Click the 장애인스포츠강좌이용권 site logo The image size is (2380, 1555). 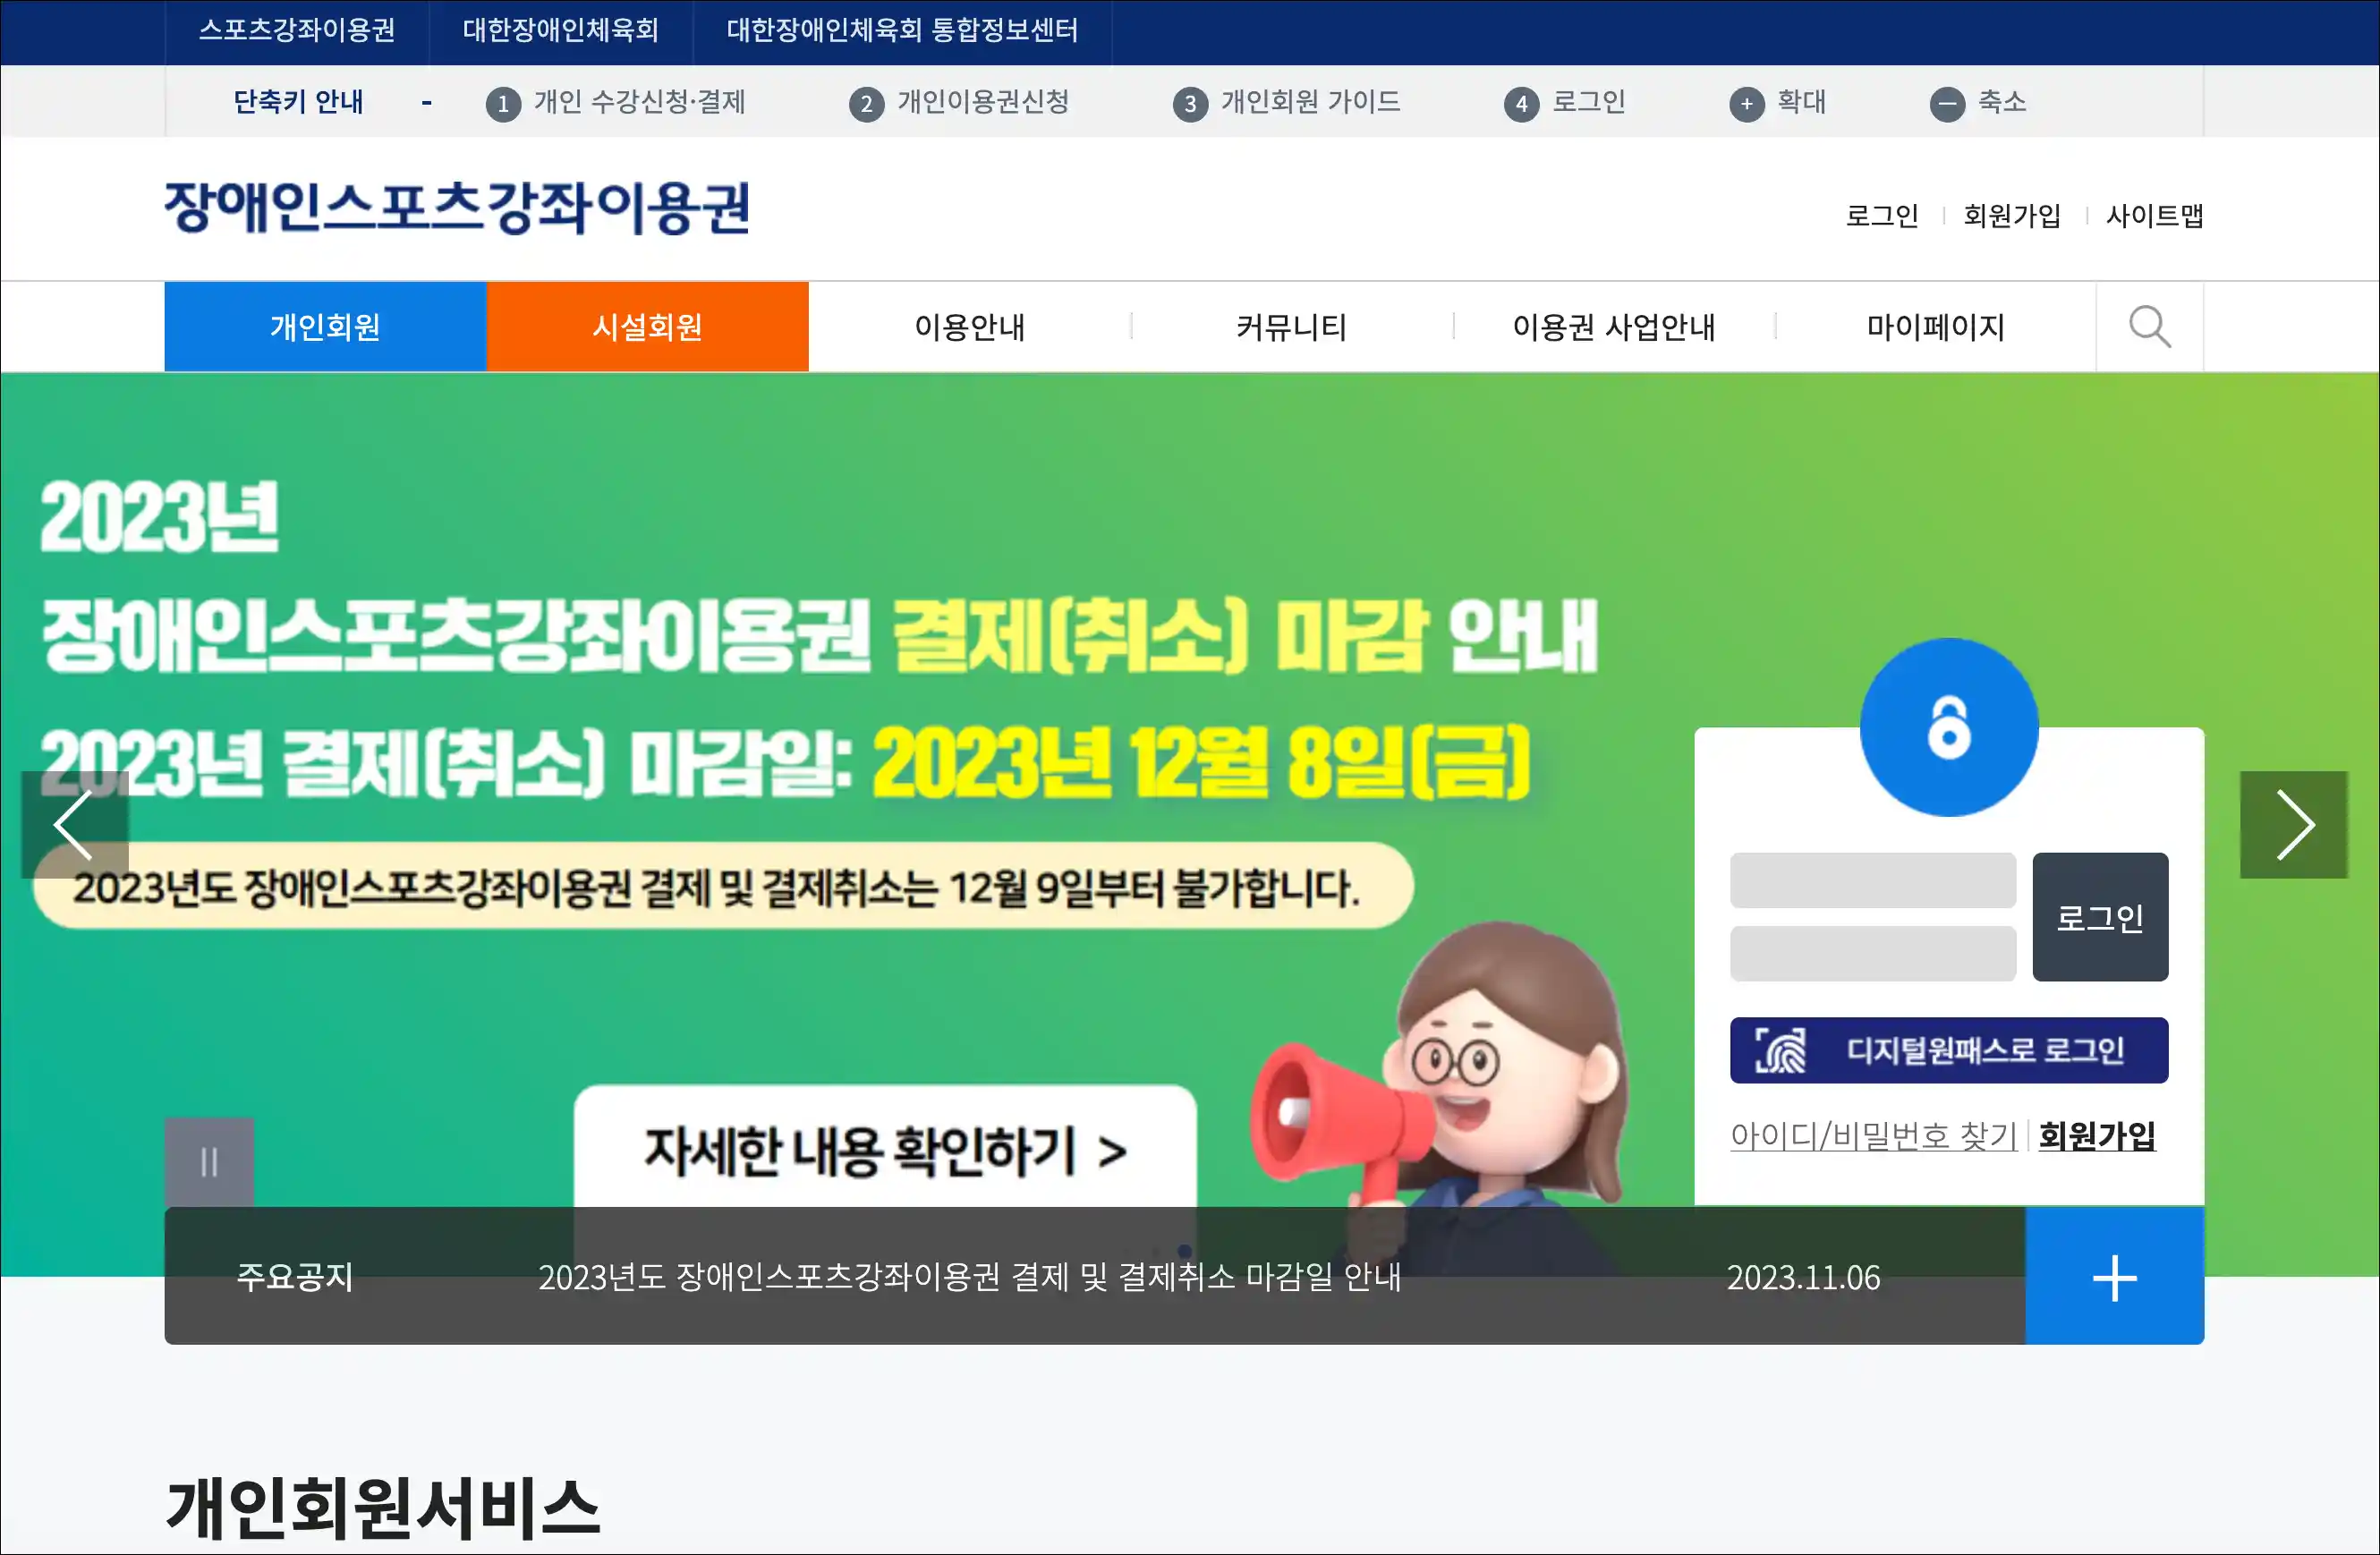(457, 208)
